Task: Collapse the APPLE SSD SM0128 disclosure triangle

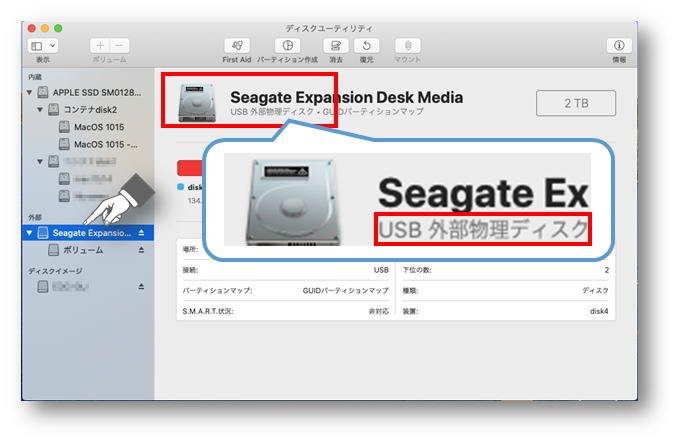Action: (x=29, y=92)
